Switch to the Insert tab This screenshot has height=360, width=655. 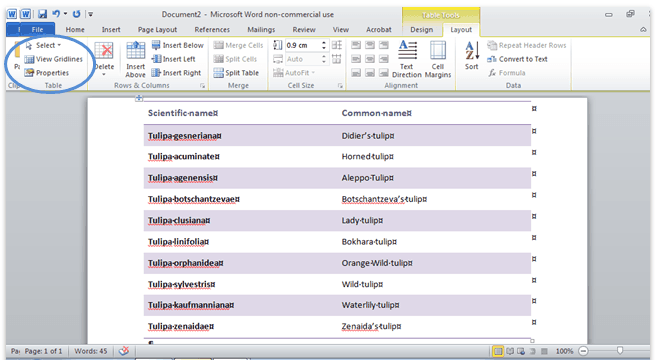pyautogui.click(x=111, y=30)
